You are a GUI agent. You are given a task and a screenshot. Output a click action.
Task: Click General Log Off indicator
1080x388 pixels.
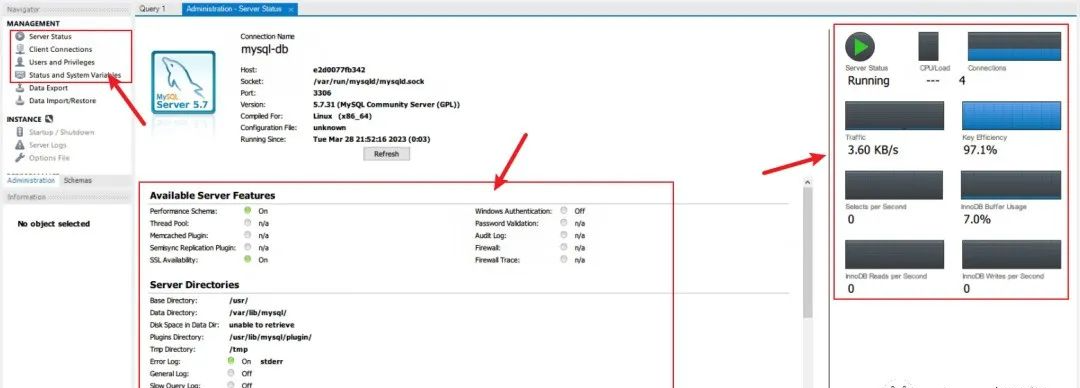[x=231, y=373]
